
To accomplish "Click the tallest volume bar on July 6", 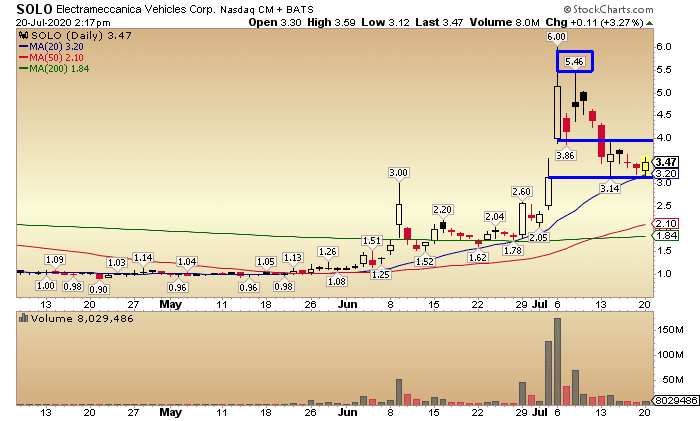I will (x=557, y=361).
